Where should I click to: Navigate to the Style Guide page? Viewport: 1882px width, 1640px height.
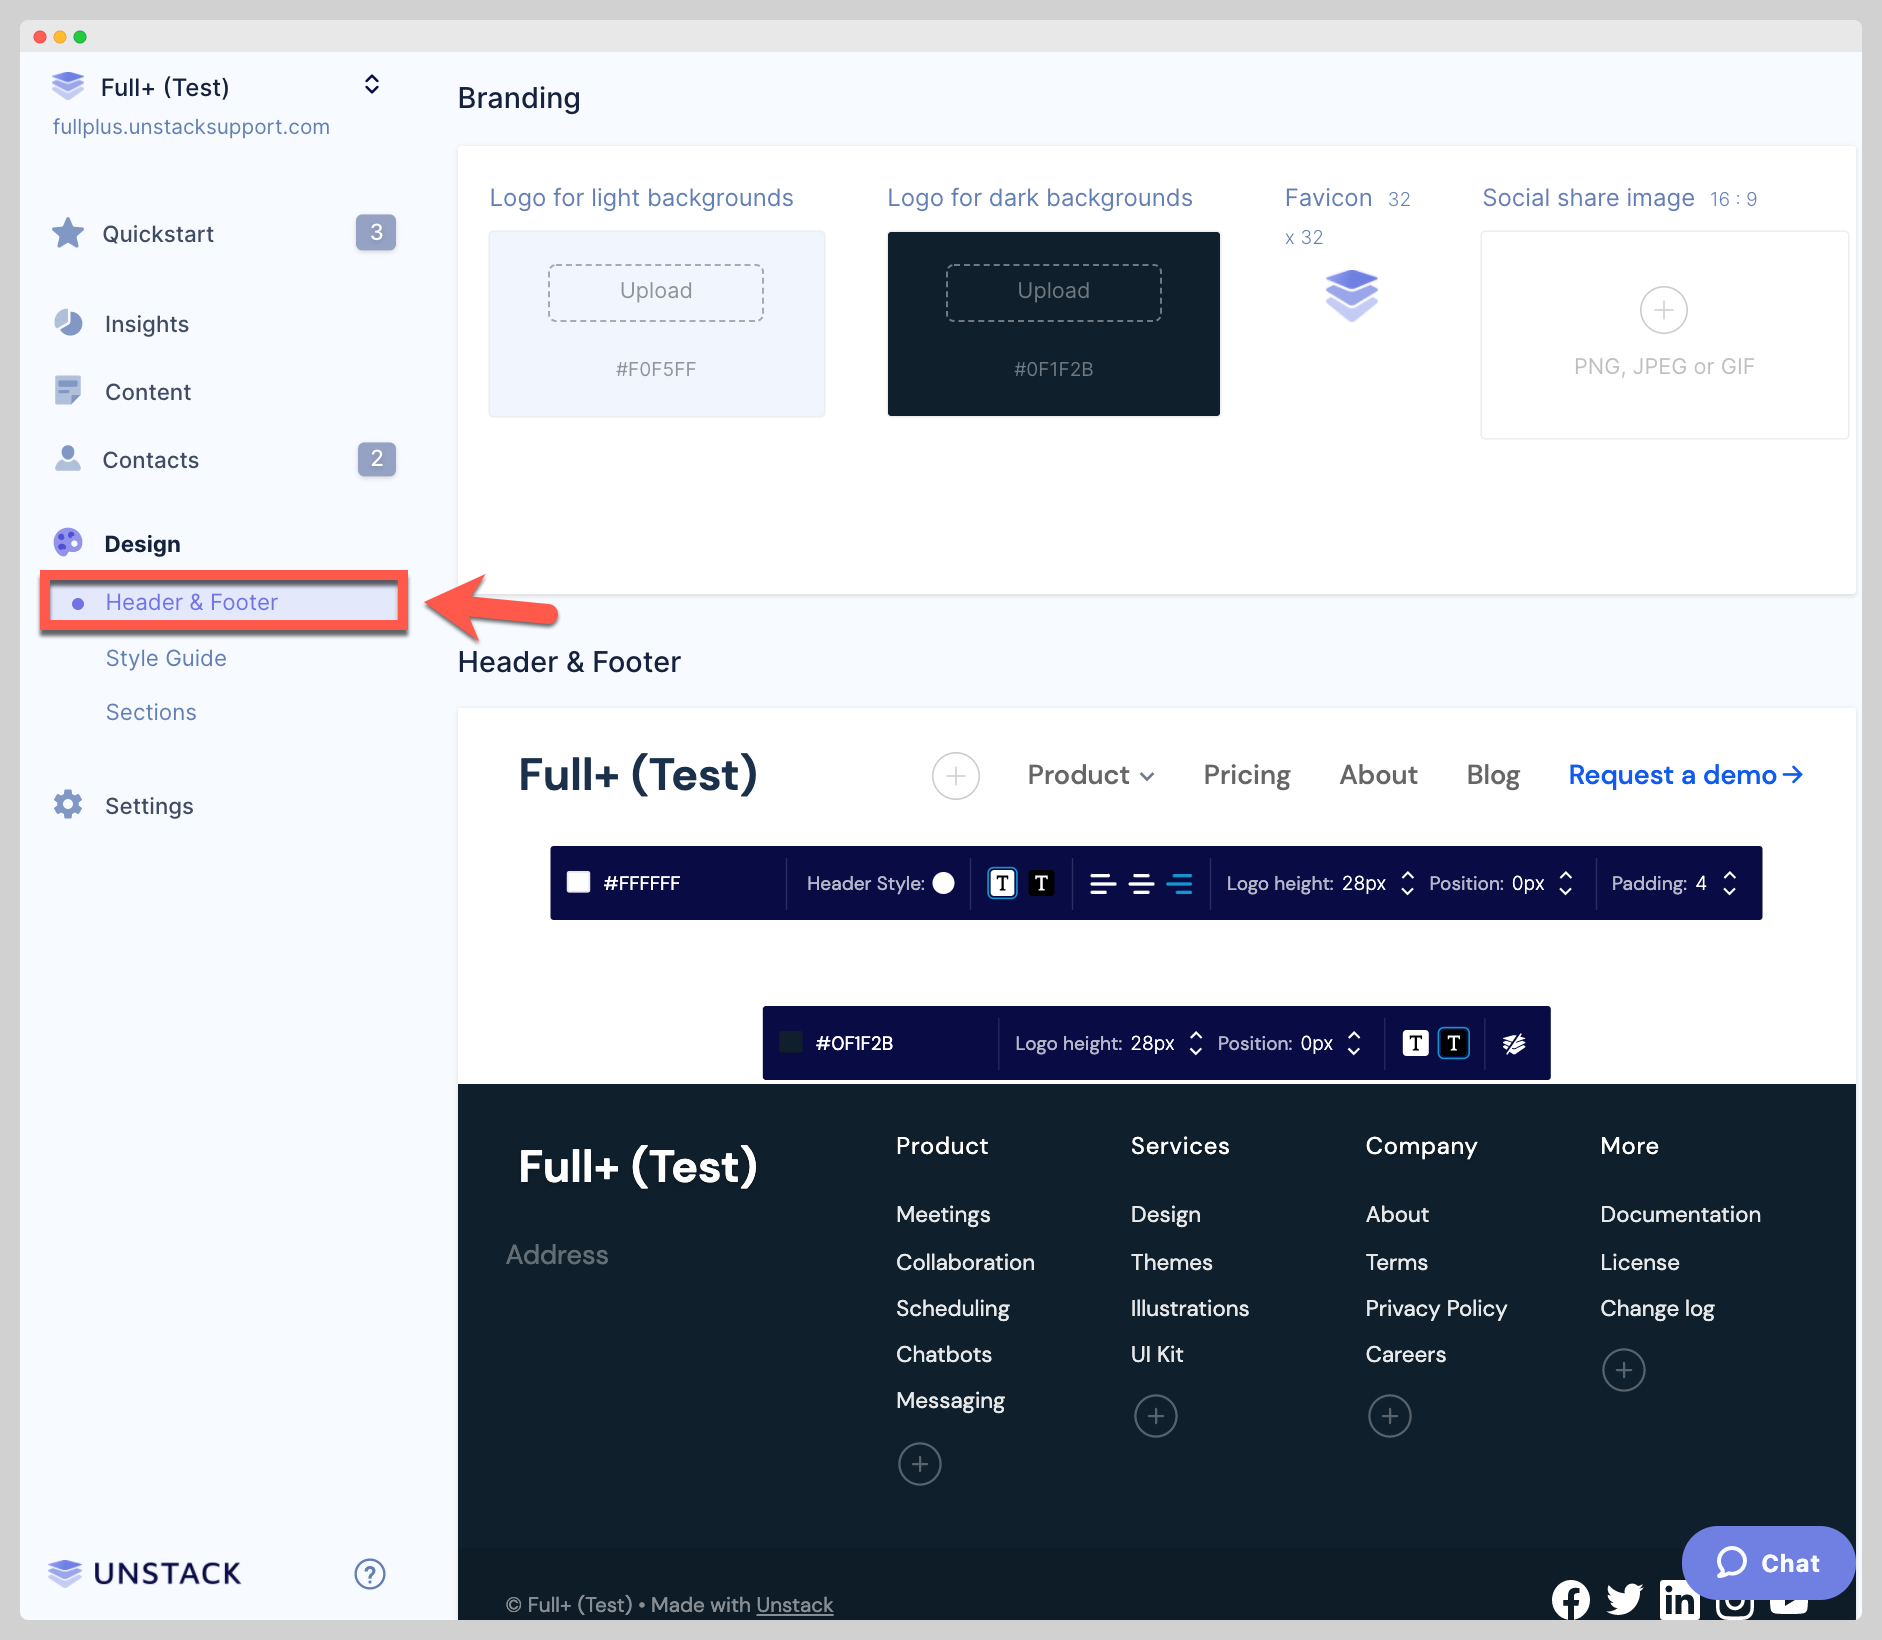pyautogui.click(x=165, y=657)
